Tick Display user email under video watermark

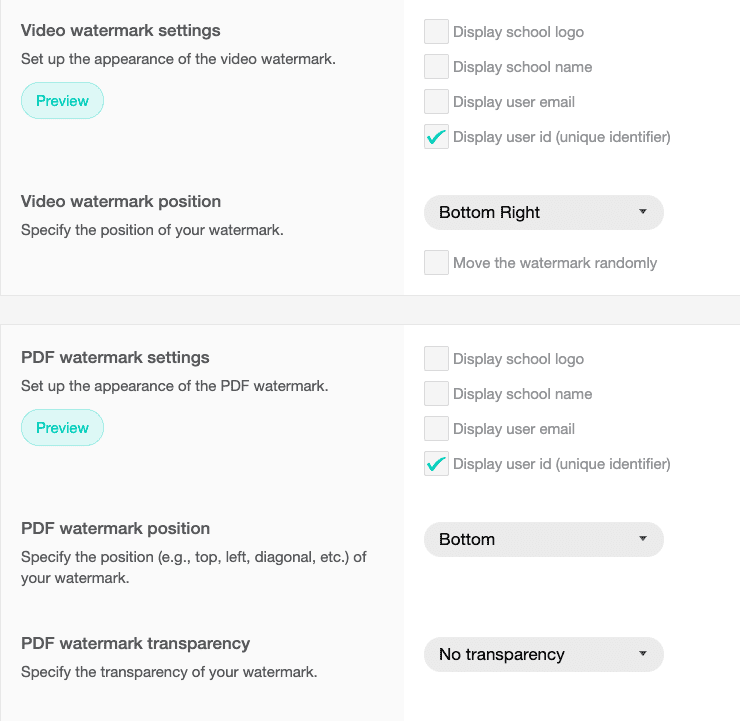[436, 101]
